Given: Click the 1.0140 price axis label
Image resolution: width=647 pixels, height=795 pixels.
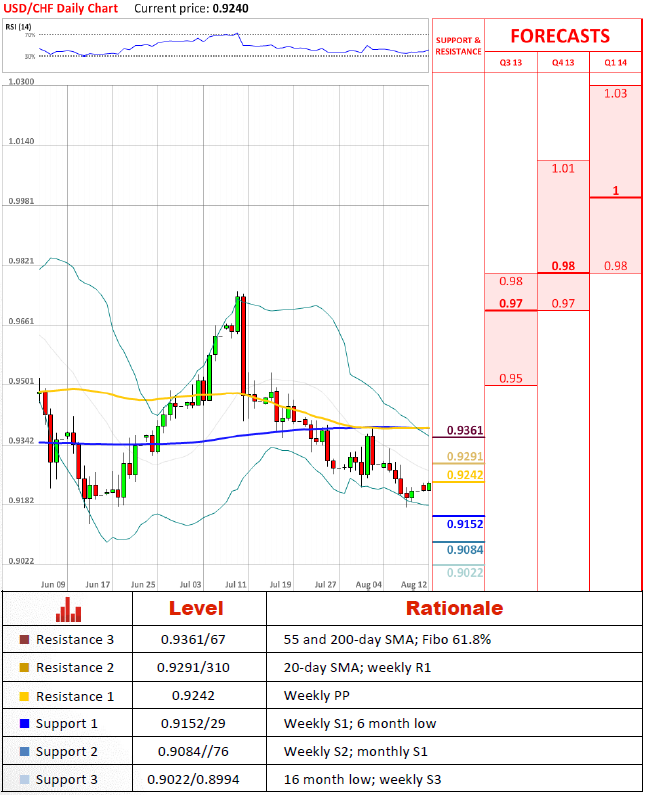Looking at the screenshot, I should [21, 141].
